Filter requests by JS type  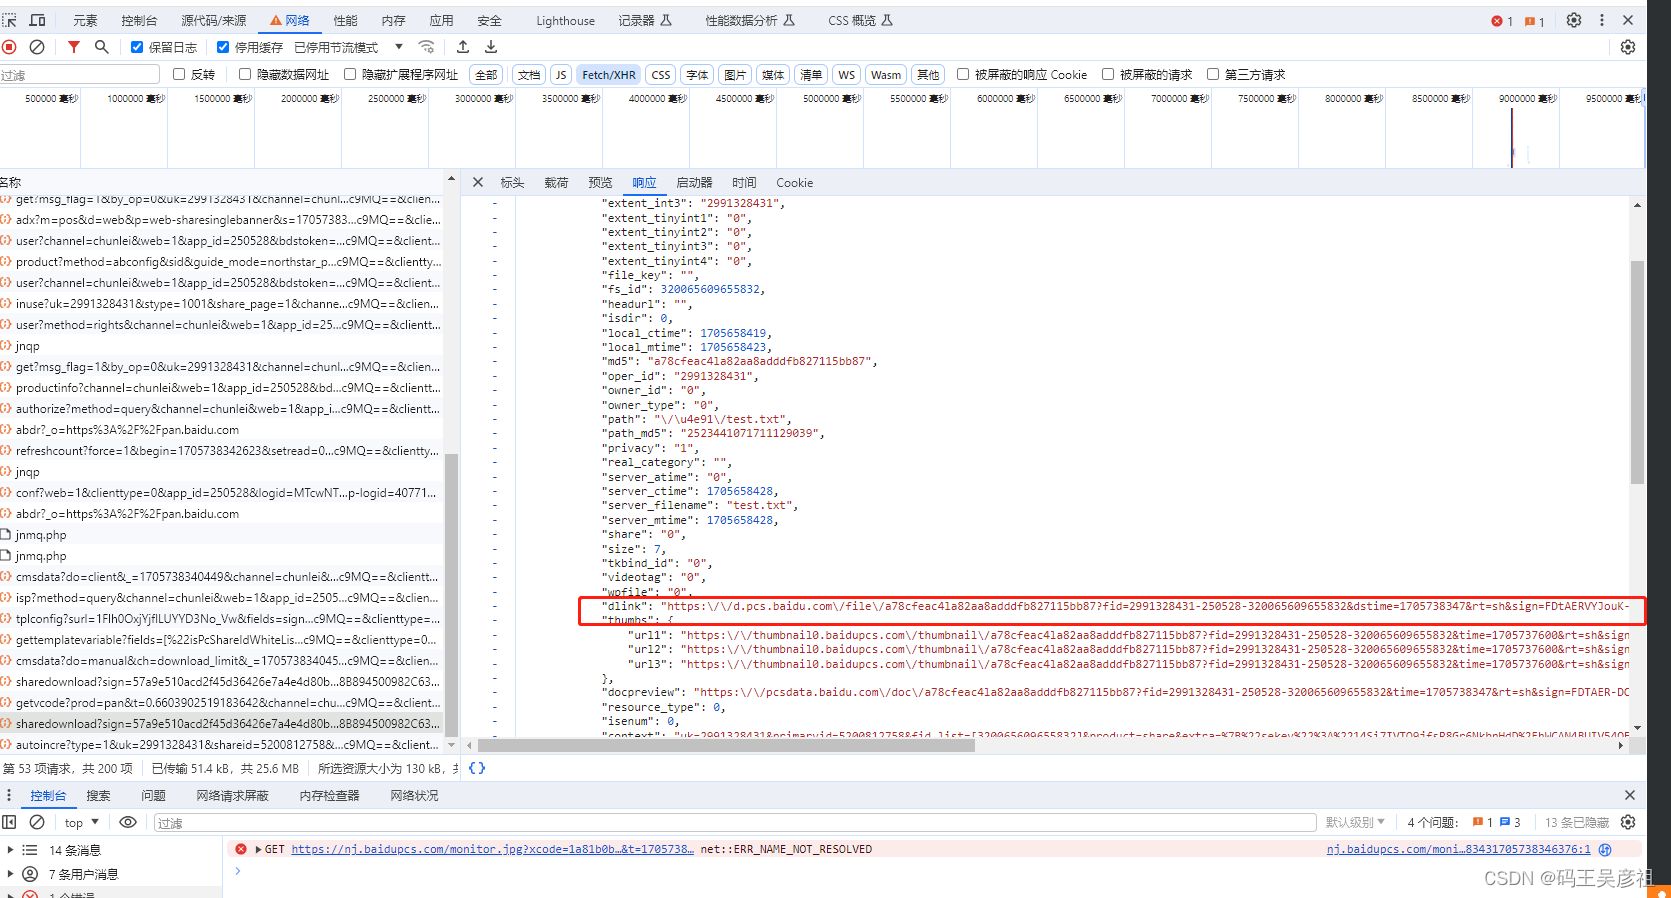[561, 74]
